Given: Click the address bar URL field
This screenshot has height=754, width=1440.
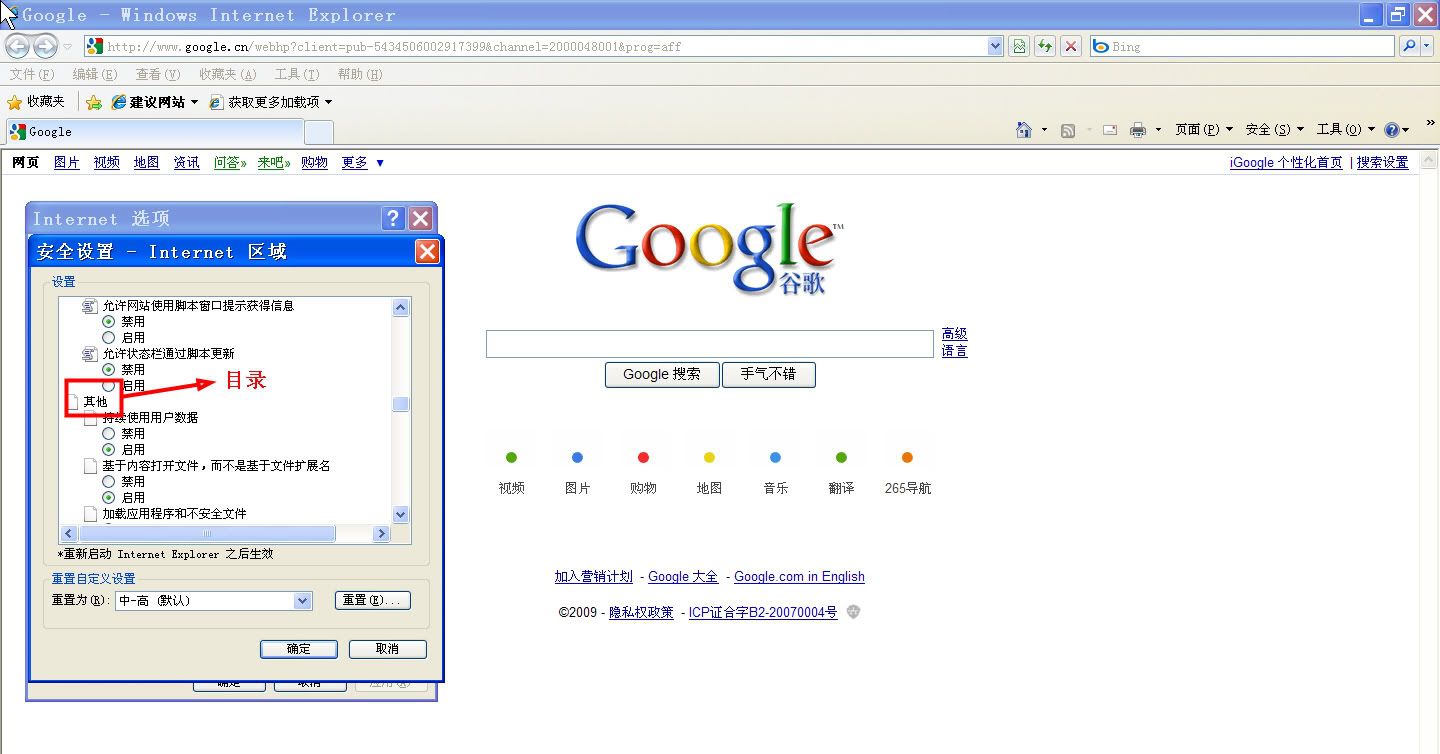Looking at the screenshot, I should pyautogui.click(x=545, y=46).
